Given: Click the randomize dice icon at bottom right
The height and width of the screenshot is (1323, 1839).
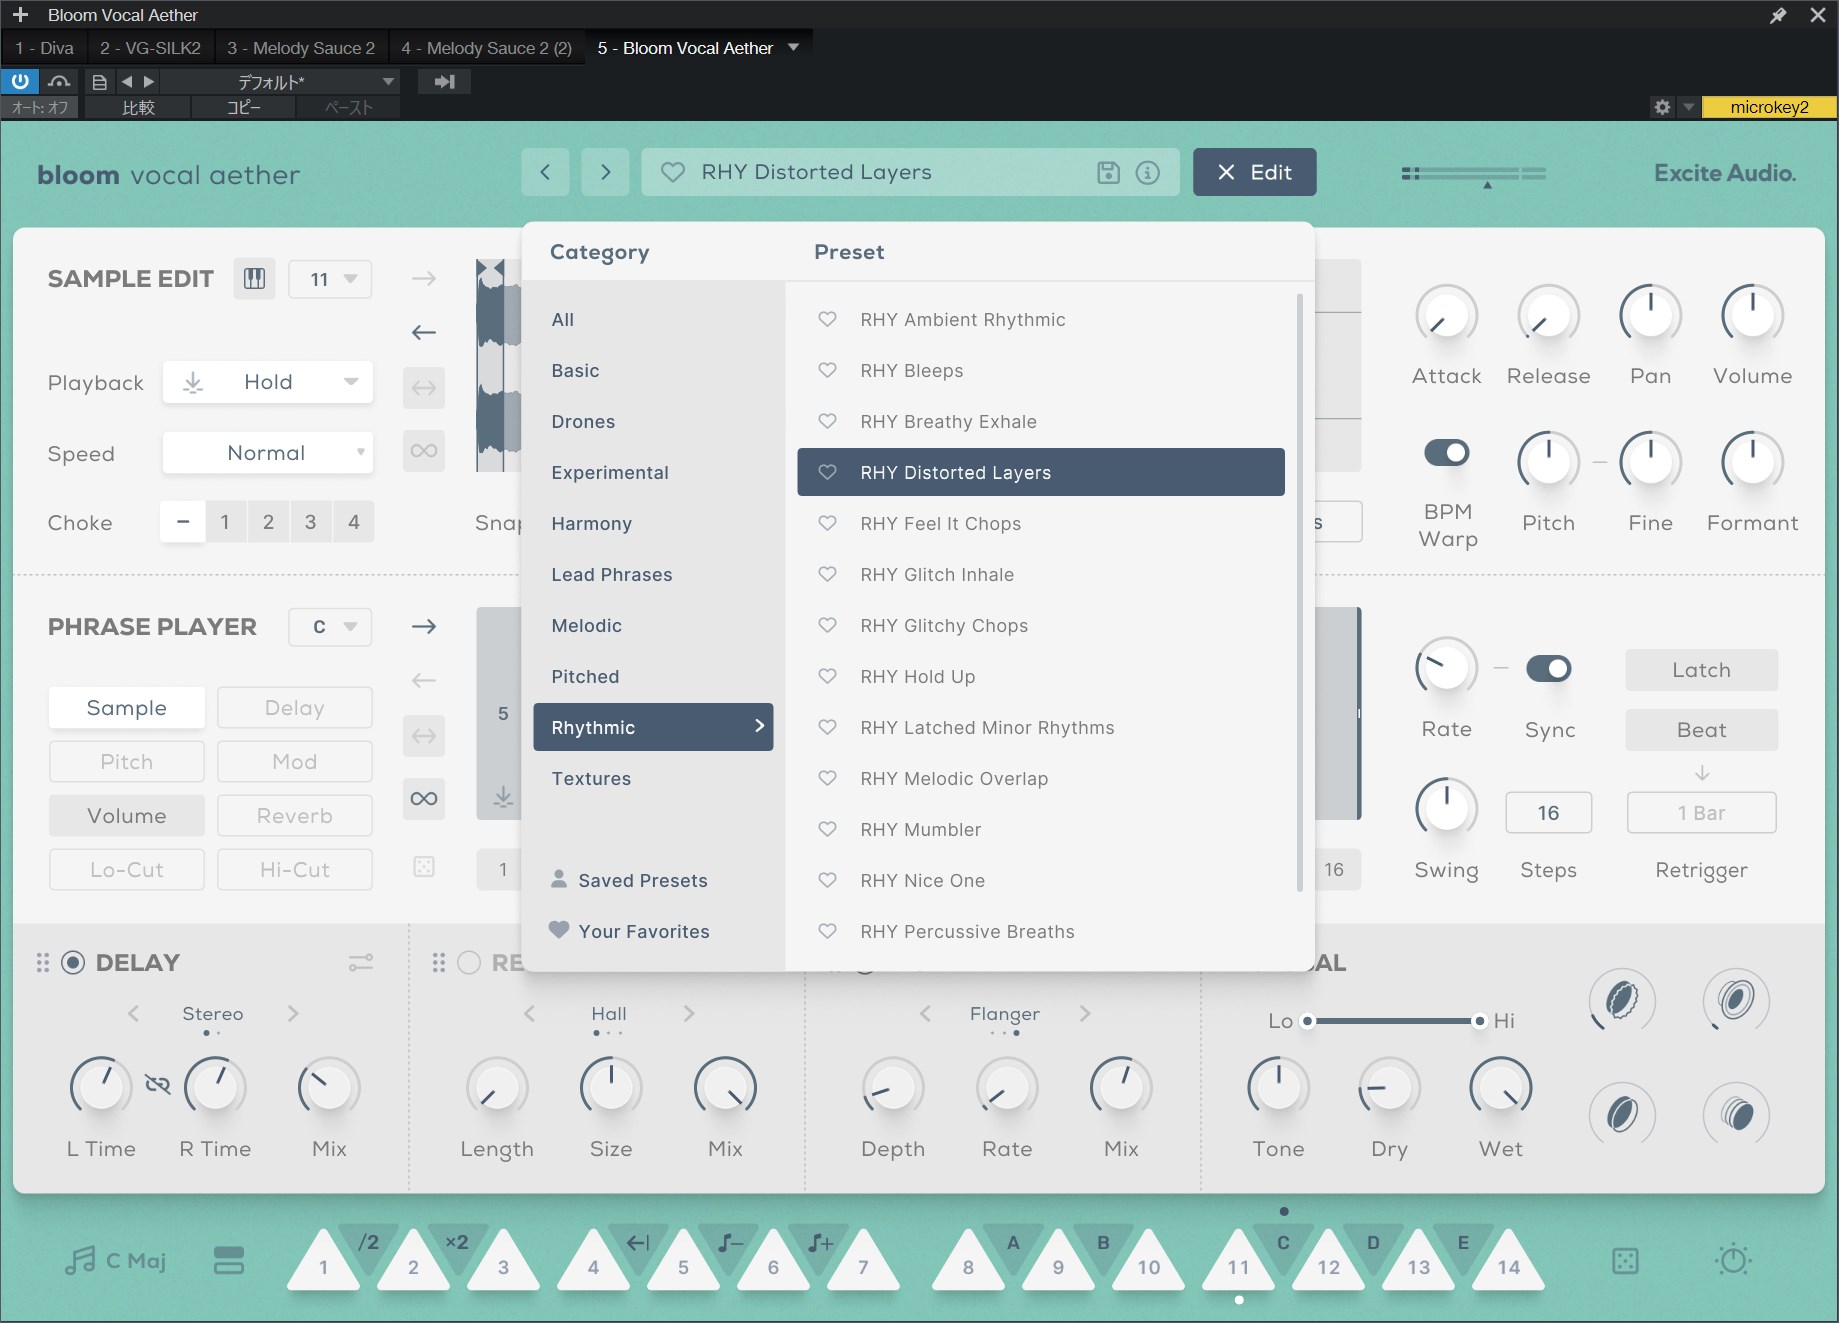Looking at the screenshot, I should [x=1625, y=1261].
